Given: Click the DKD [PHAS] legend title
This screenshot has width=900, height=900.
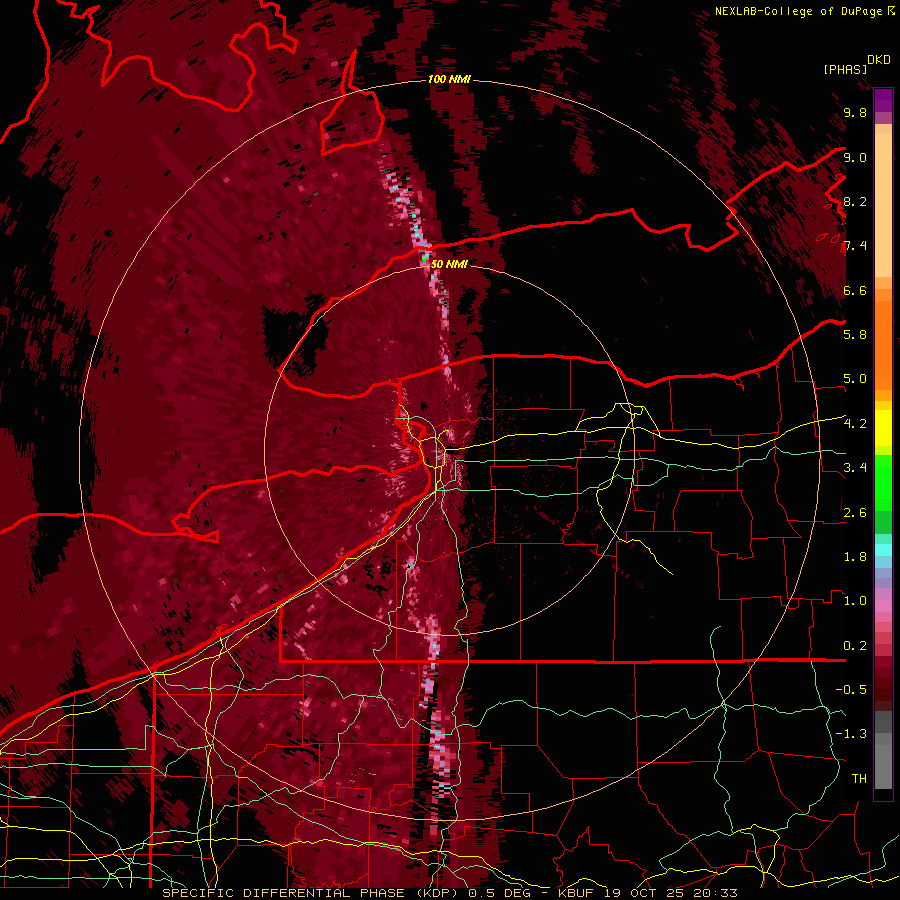Looking at the screenshot, I should (x=856, y=64).
